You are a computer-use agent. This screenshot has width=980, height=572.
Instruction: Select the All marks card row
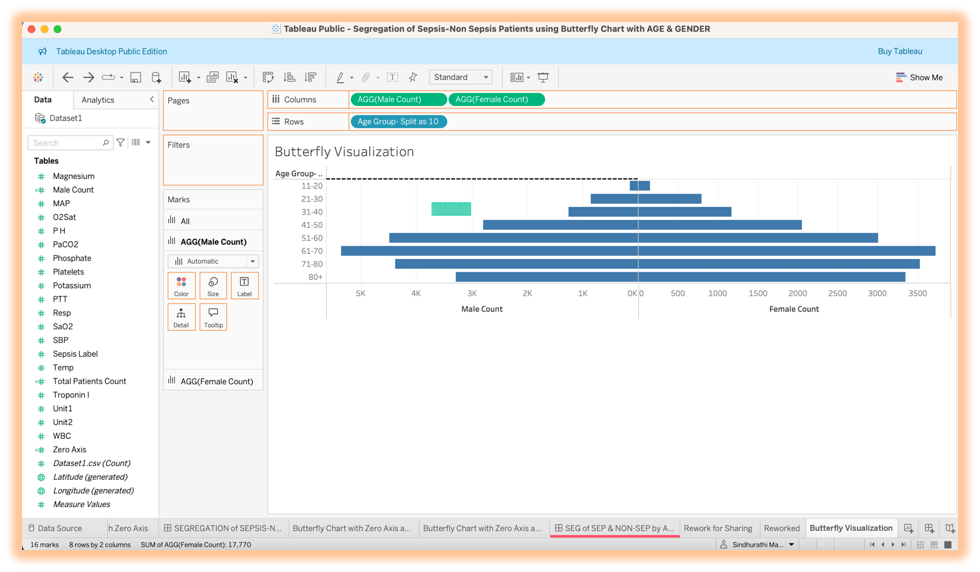(x=212, y=221)
